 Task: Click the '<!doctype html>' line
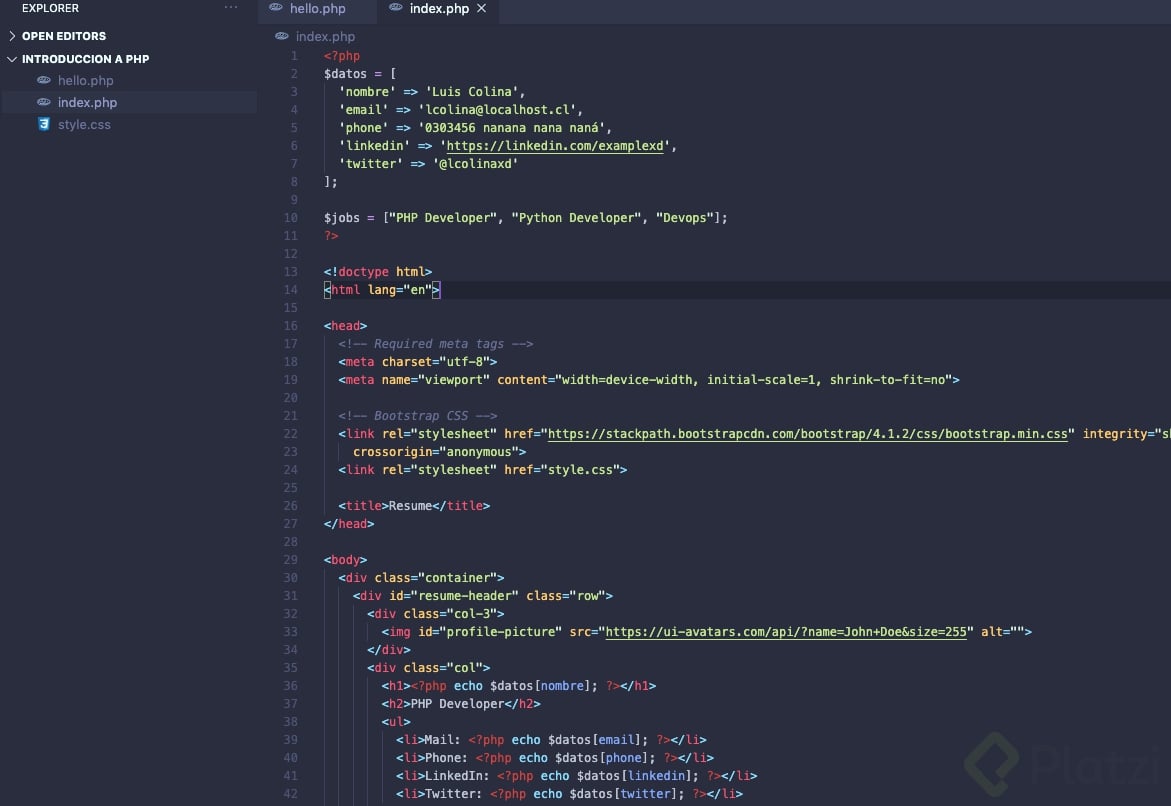pos(378,272)
